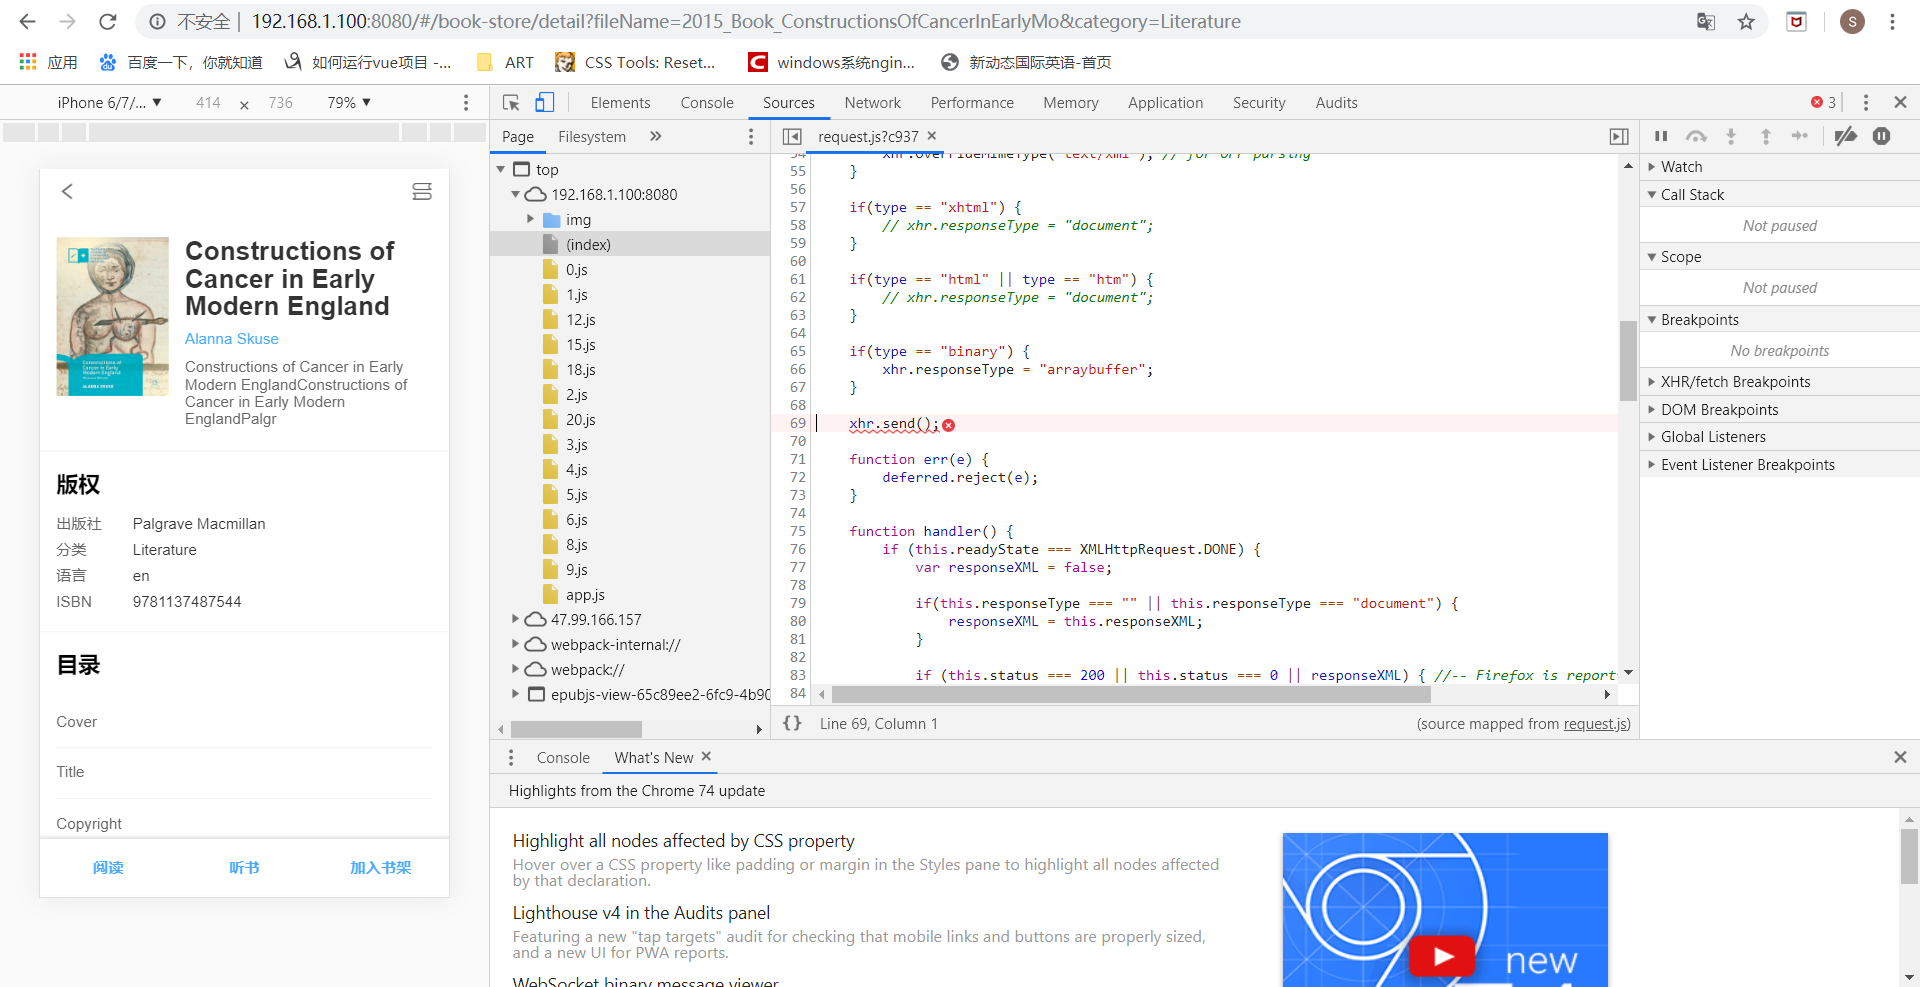The height and width of the screenshot is (987, 1920).
Task: Click the inspect element picker icon
Action: [511, 103]
